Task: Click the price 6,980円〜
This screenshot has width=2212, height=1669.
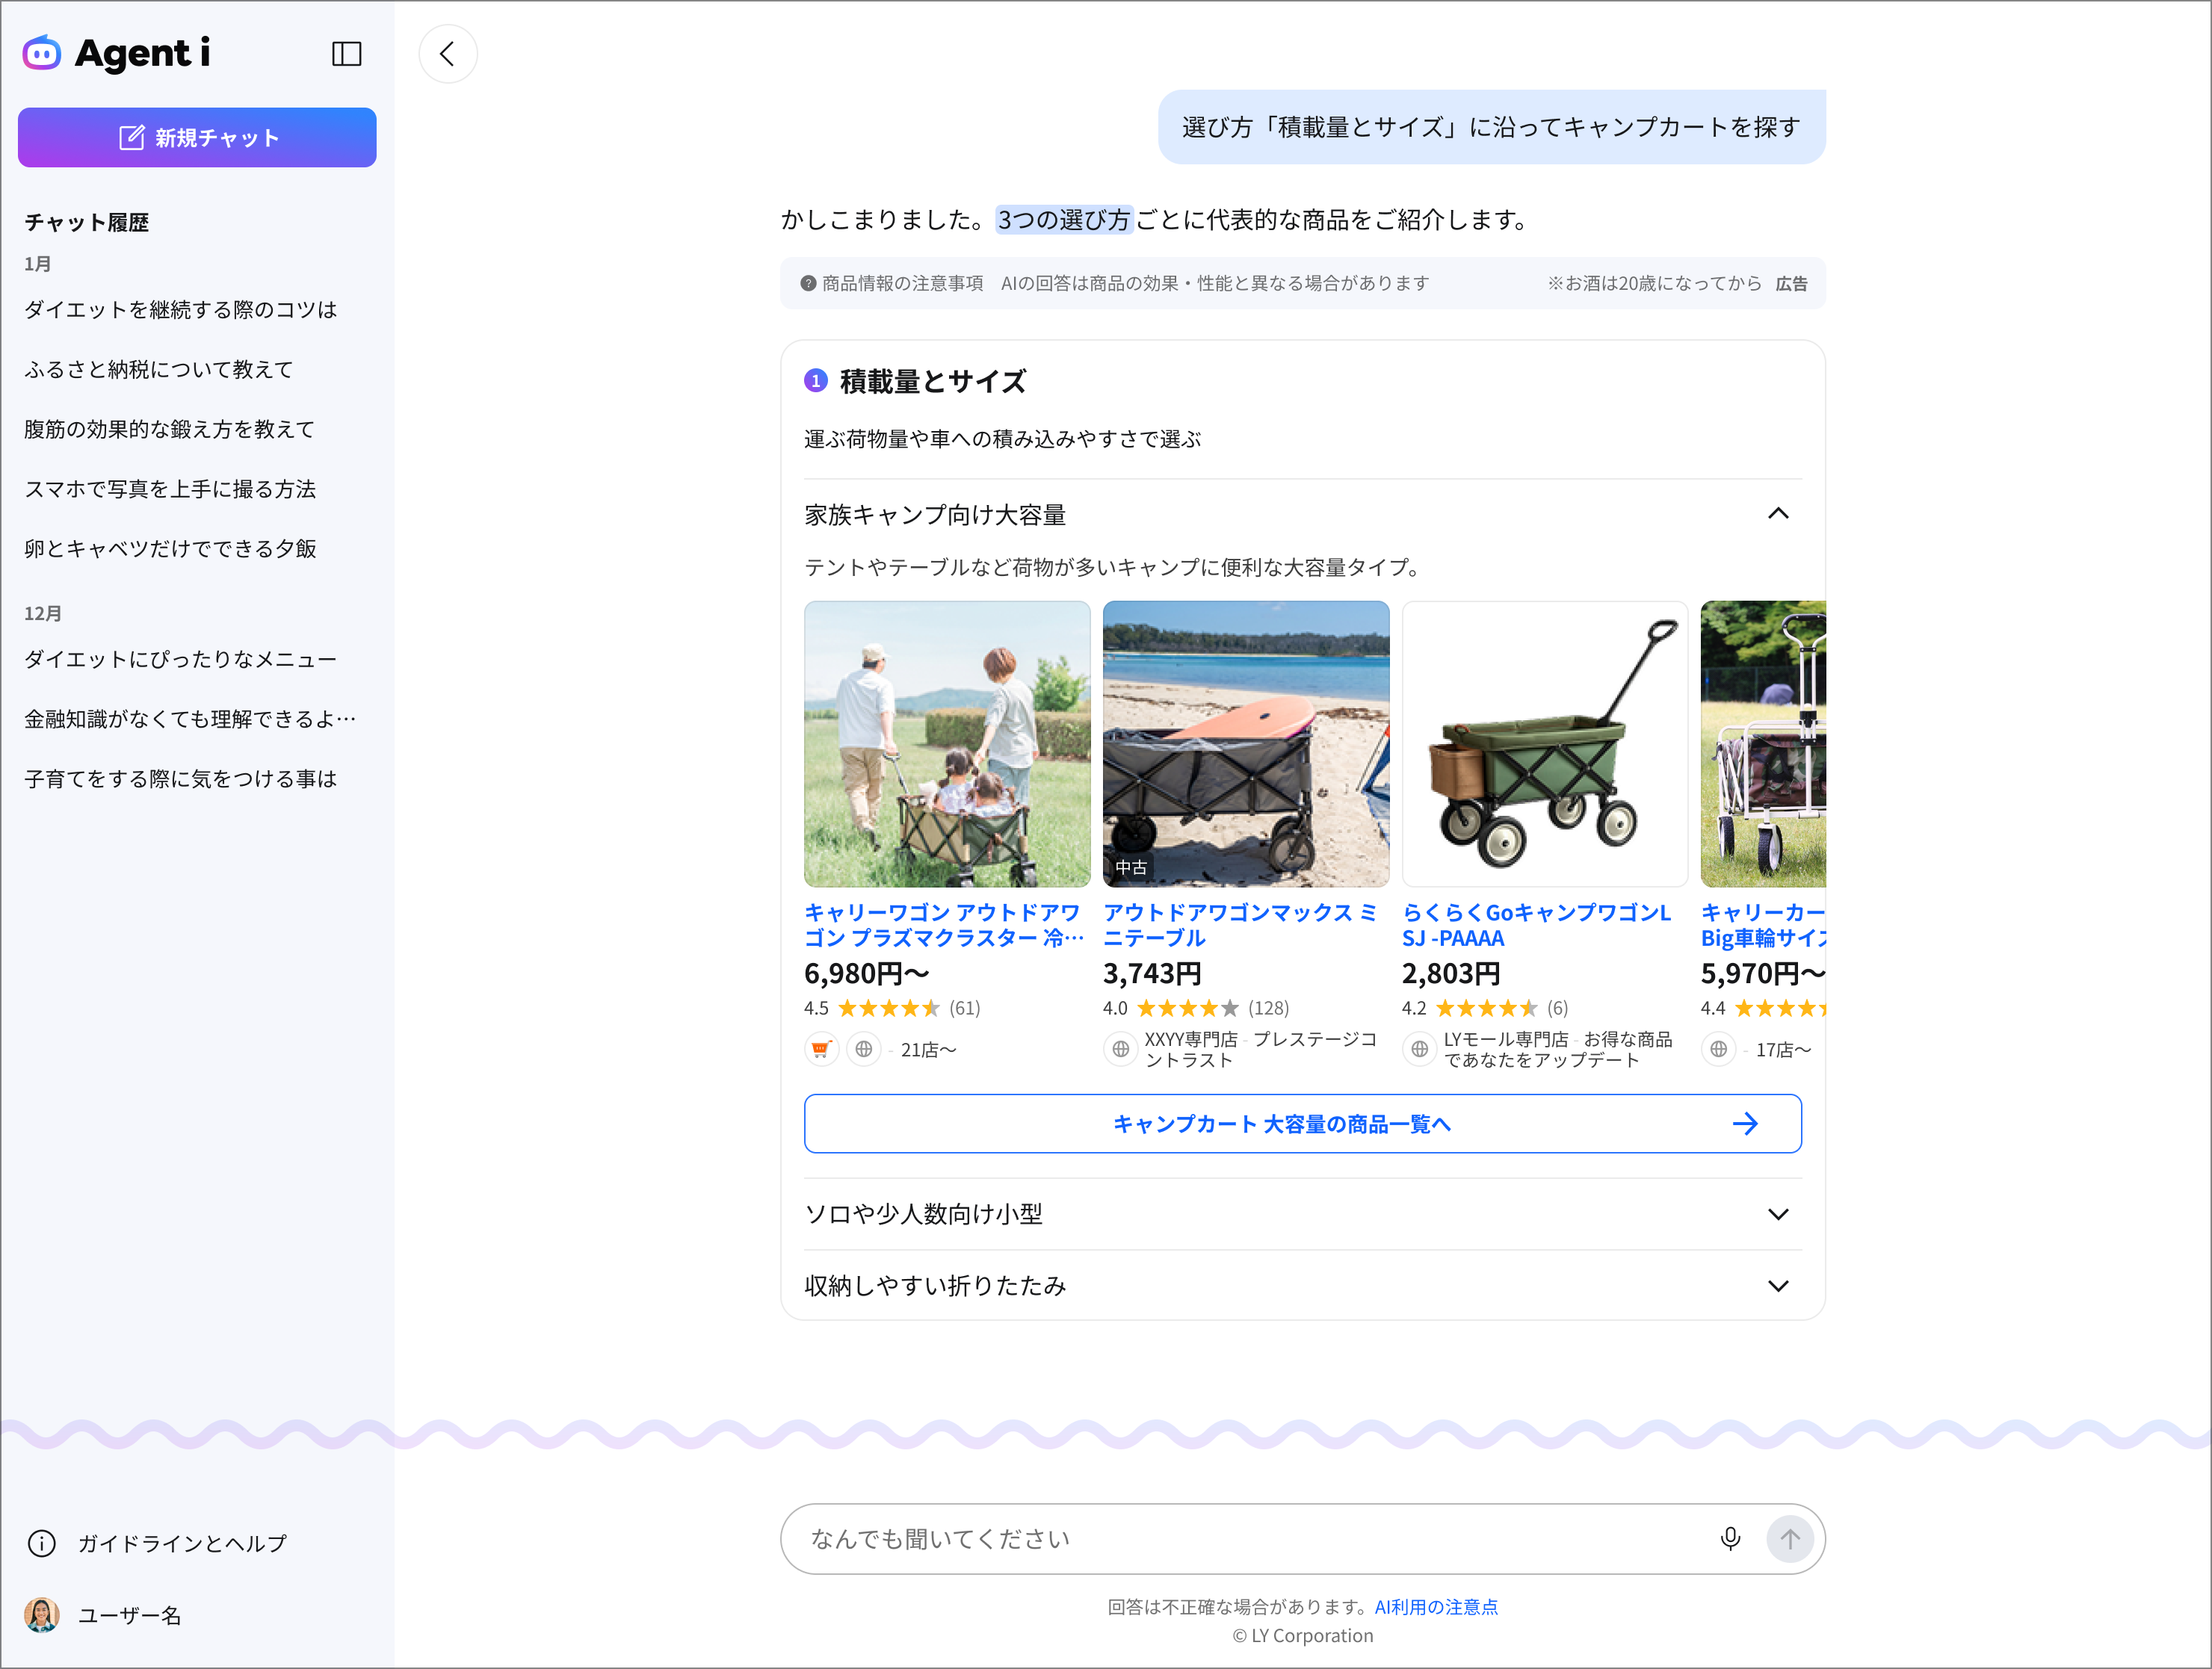Action: 866,973
